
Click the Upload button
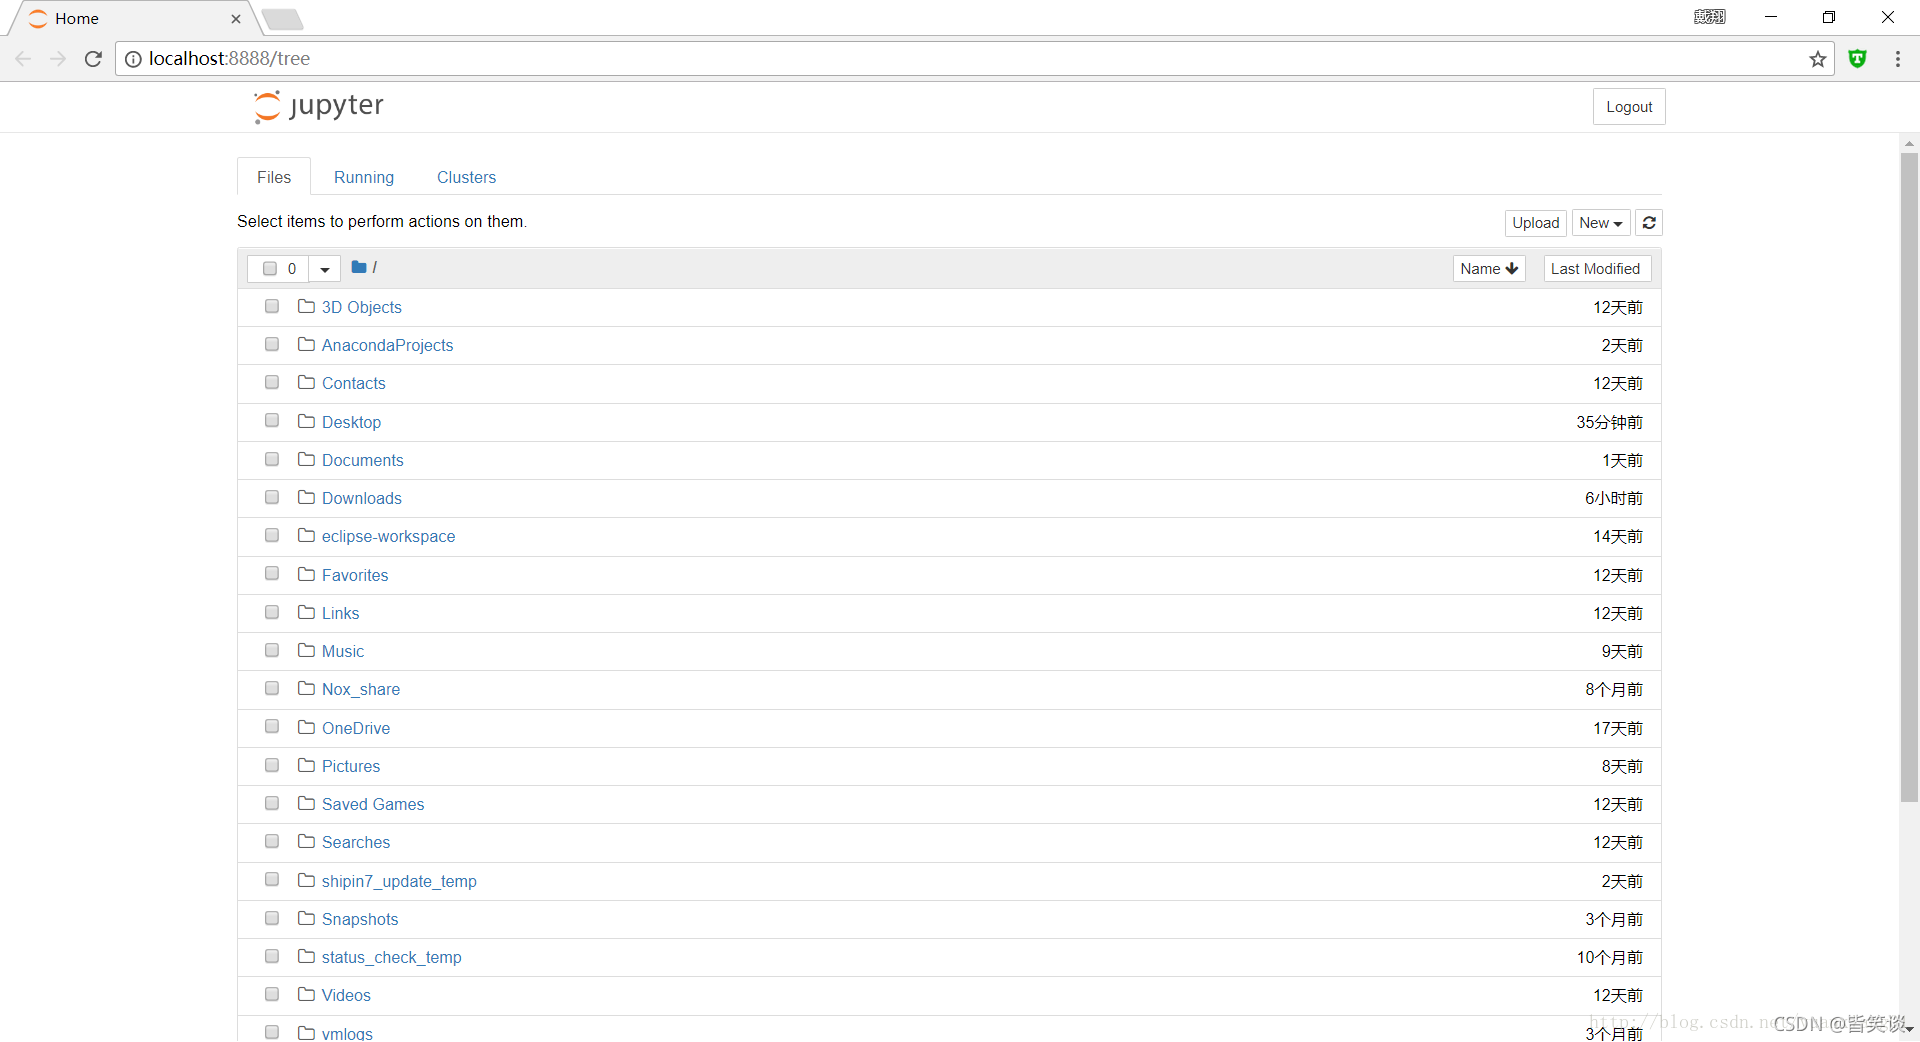pos(1536,223)
